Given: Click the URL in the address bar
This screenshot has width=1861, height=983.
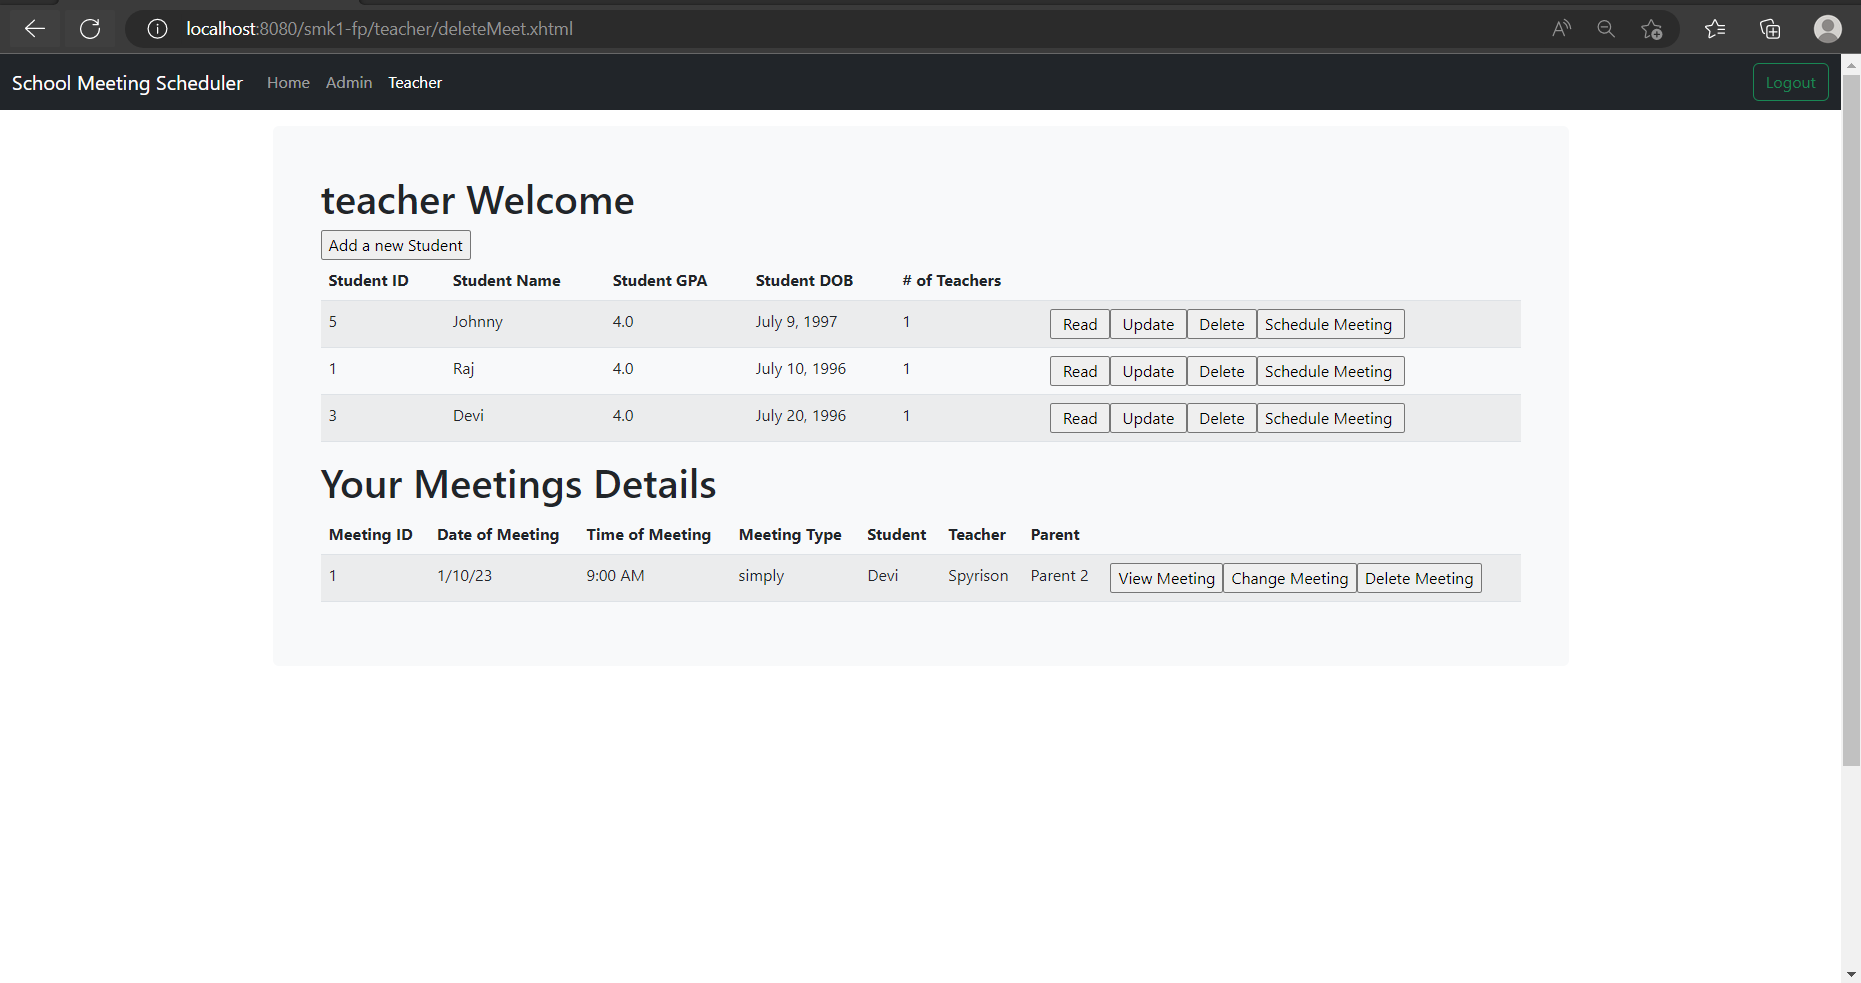Looking at the screenshot, I should coord(380,29).
